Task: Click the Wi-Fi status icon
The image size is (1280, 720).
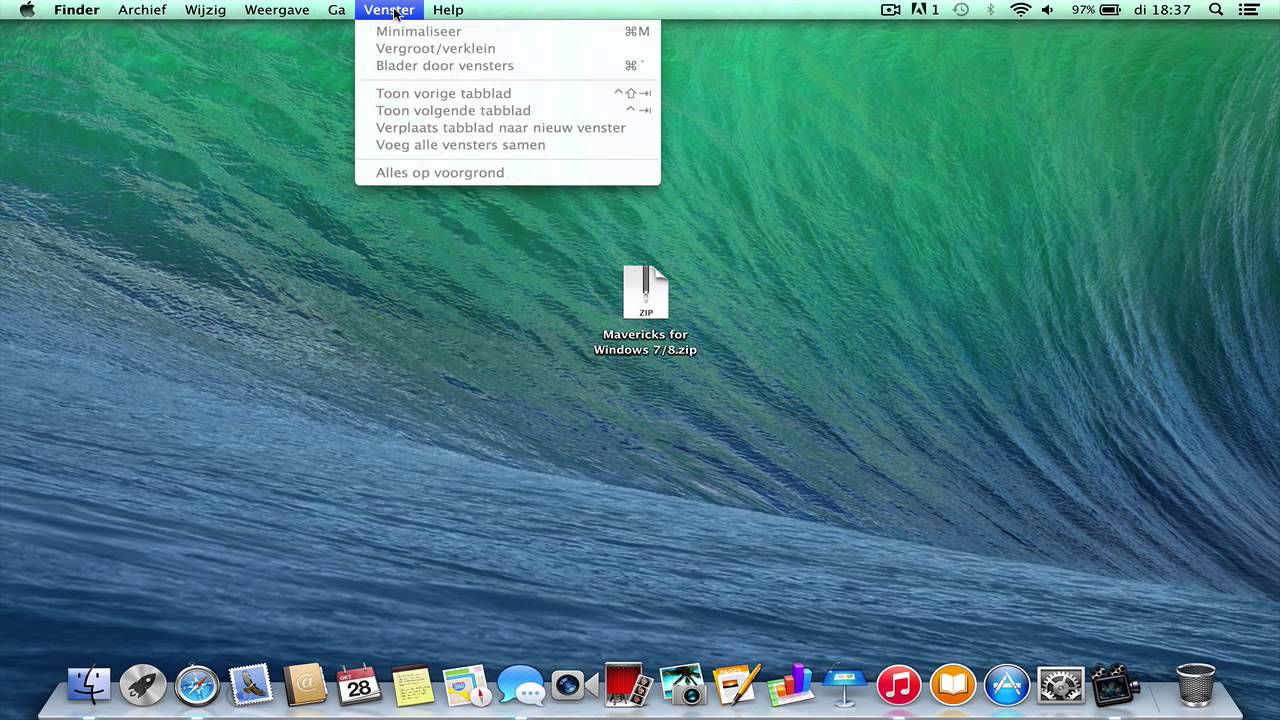Action: coord(1020,10)
